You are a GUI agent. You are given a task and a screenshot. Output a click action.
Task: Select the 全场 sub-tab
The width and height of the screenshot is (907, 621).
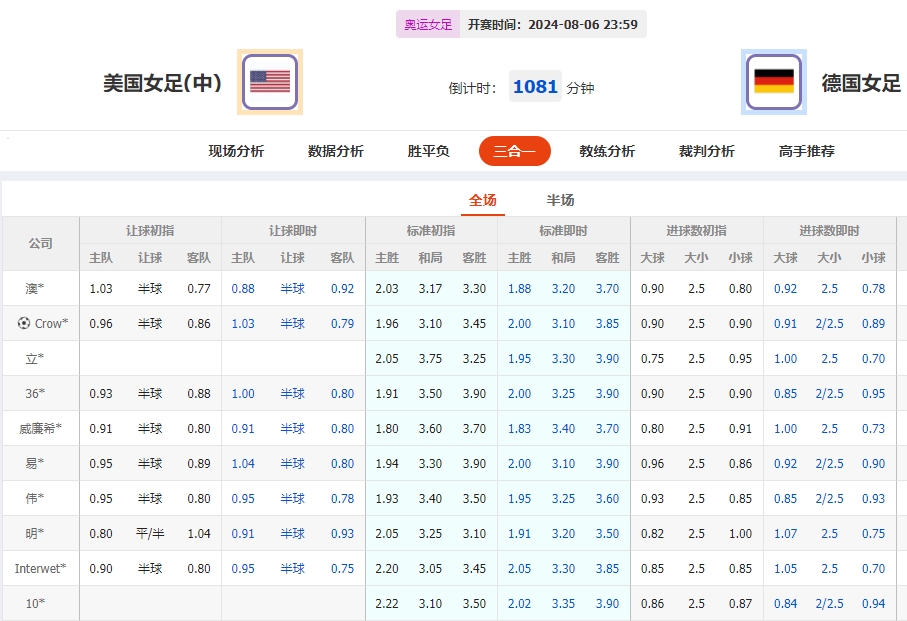[482, 199]
